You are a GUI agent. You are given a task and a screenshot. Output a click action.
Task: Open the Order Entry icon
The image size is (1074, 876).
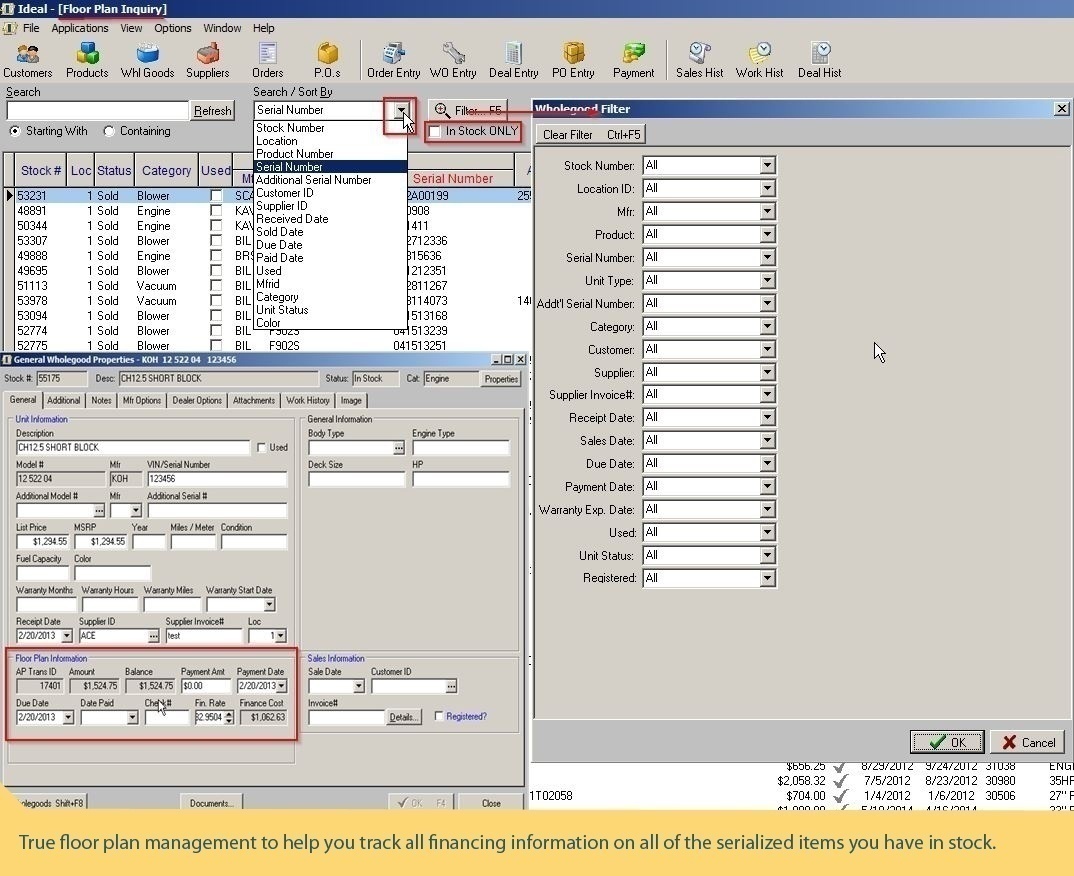pos(393,60)
